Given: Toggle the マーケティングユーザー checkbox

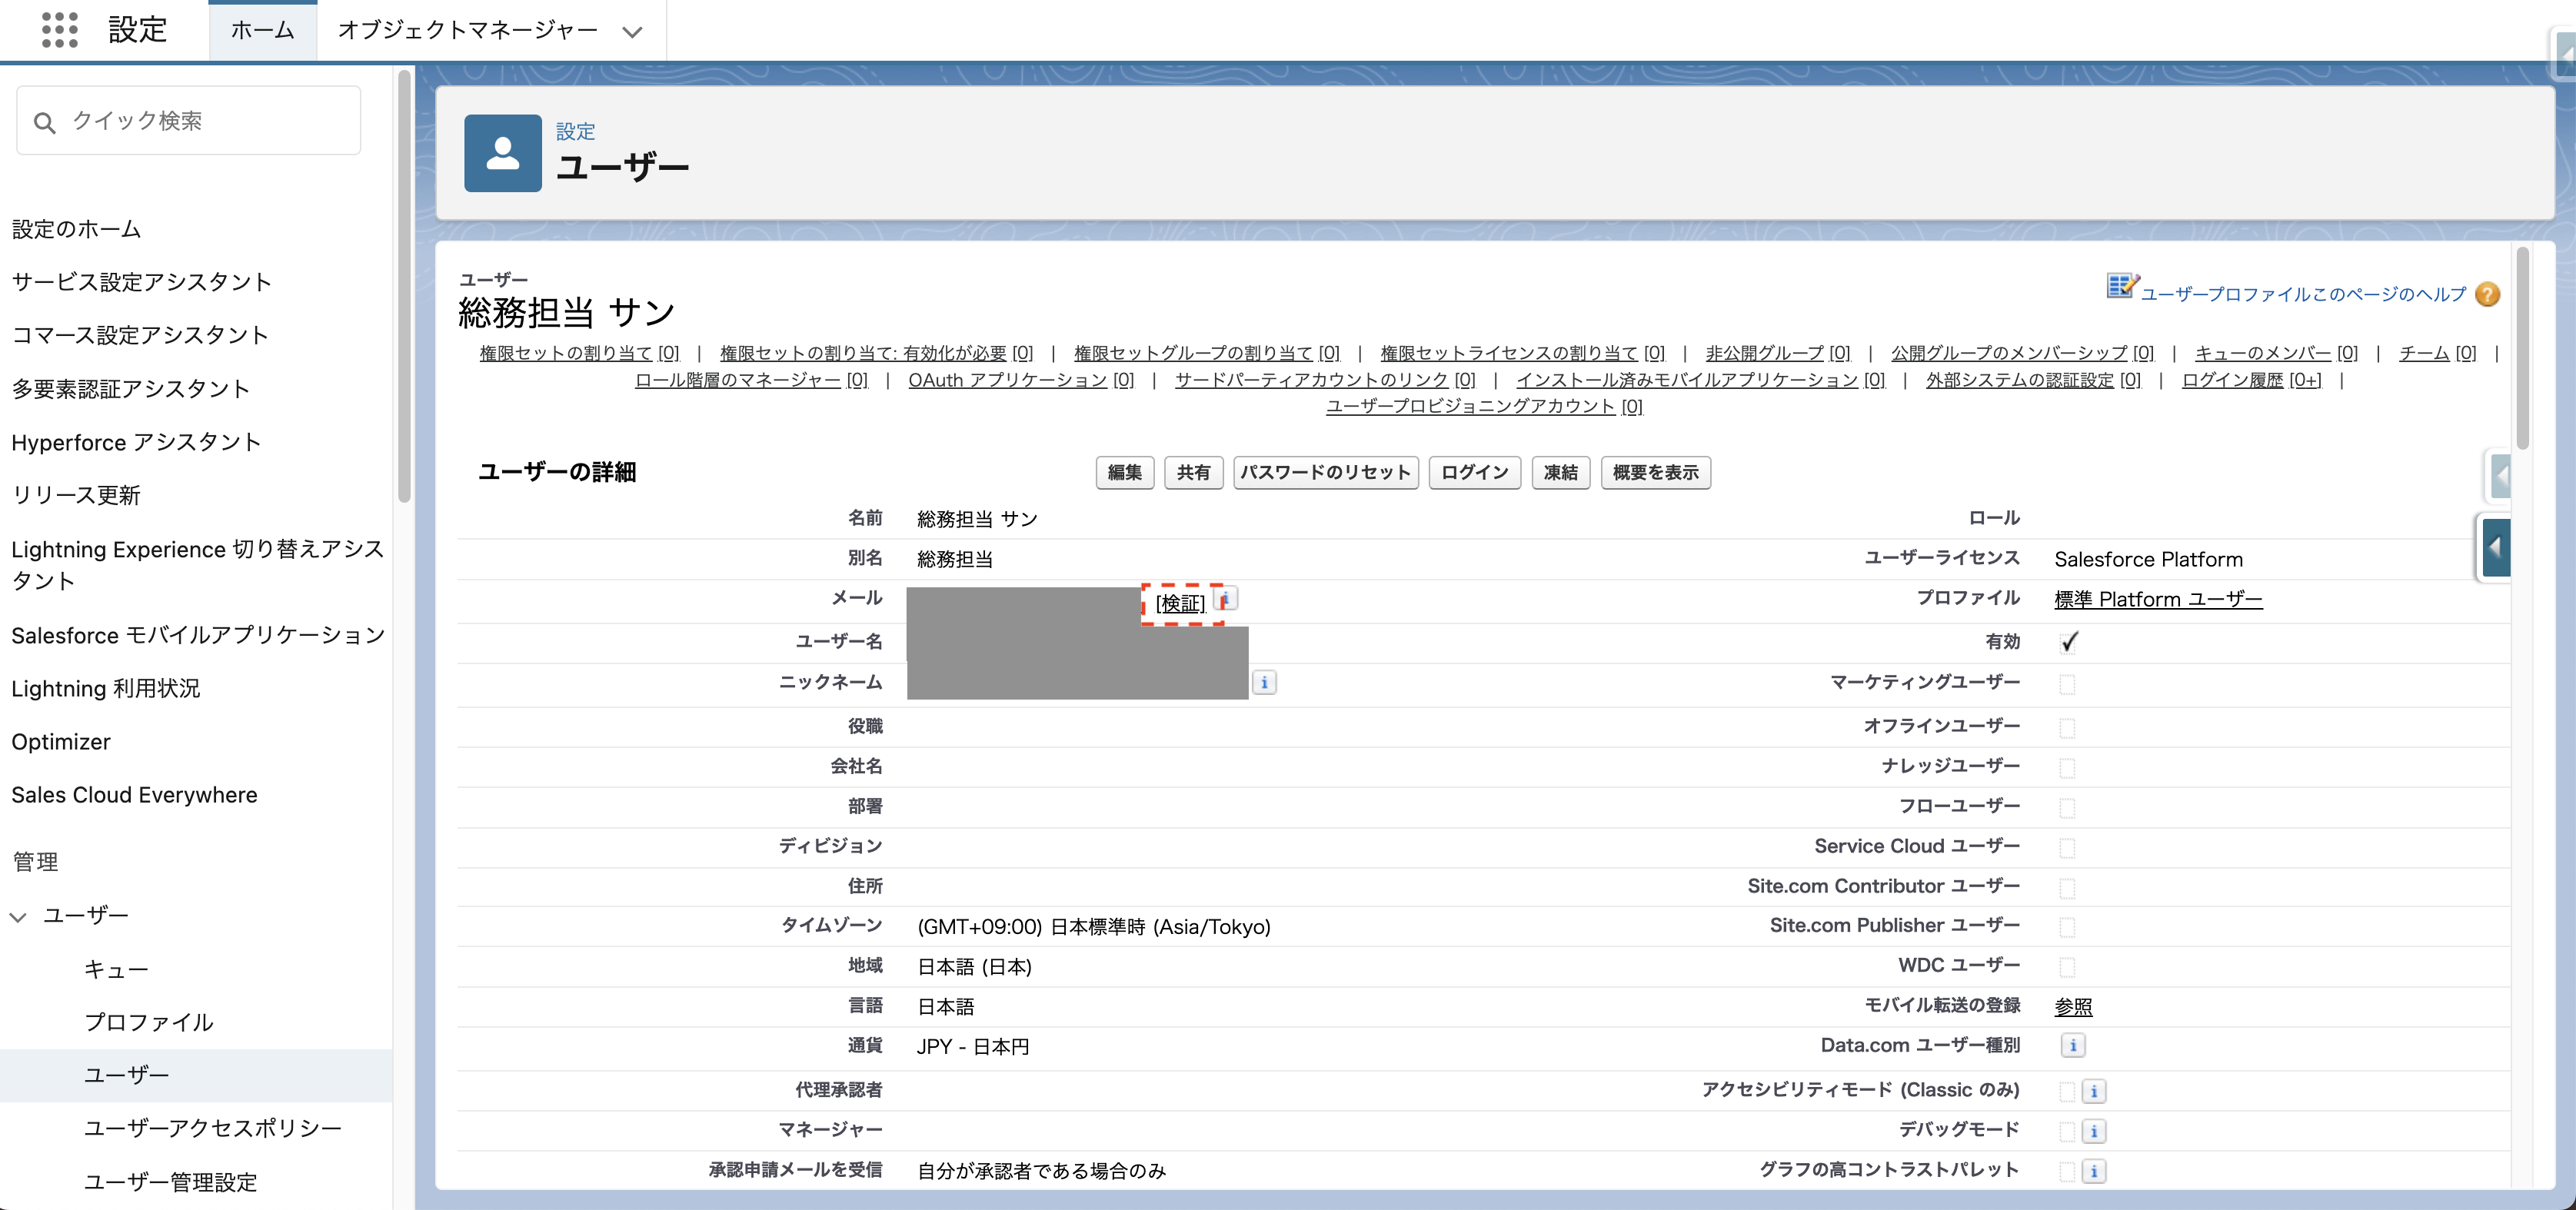Looking at the screenshot, I should [2067, 684].
